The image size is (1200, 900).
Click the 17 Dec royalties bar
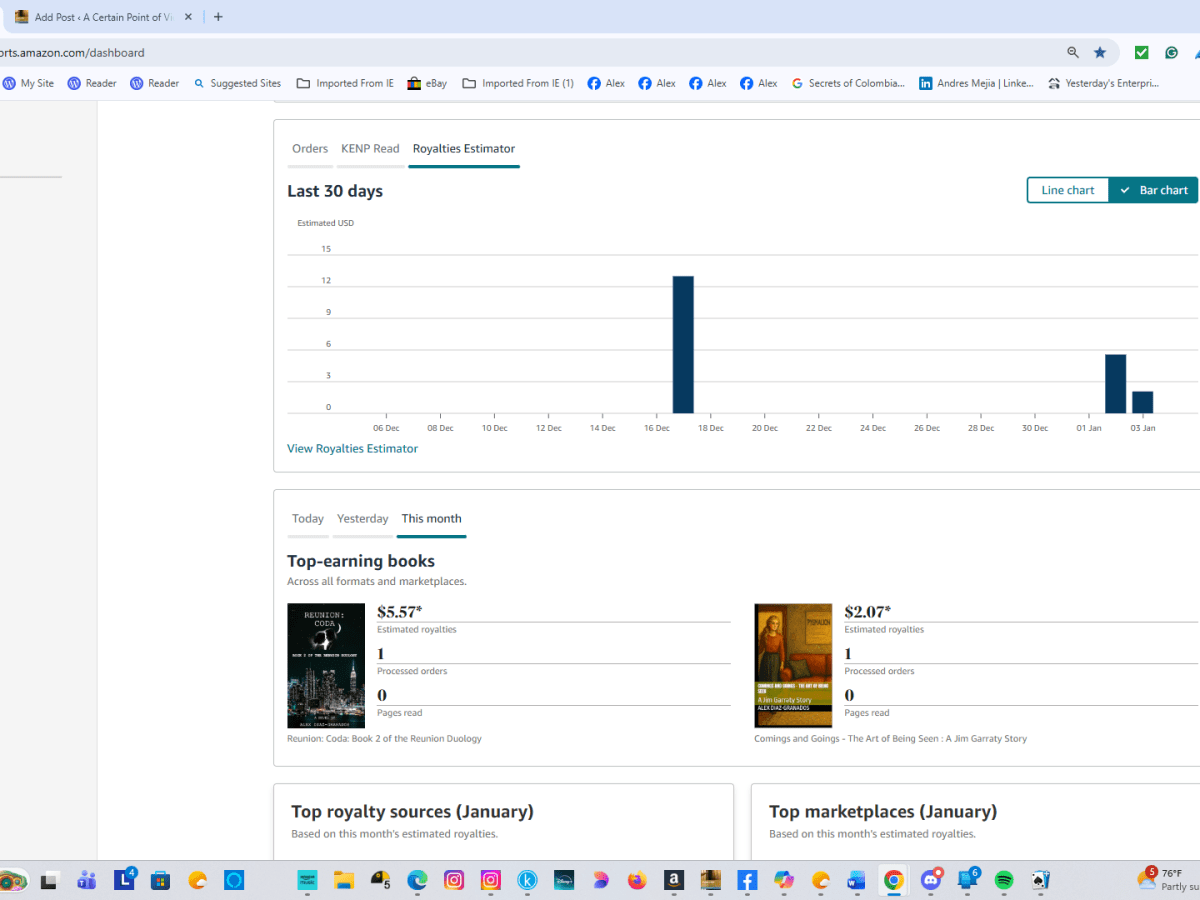tap(683, 345)
